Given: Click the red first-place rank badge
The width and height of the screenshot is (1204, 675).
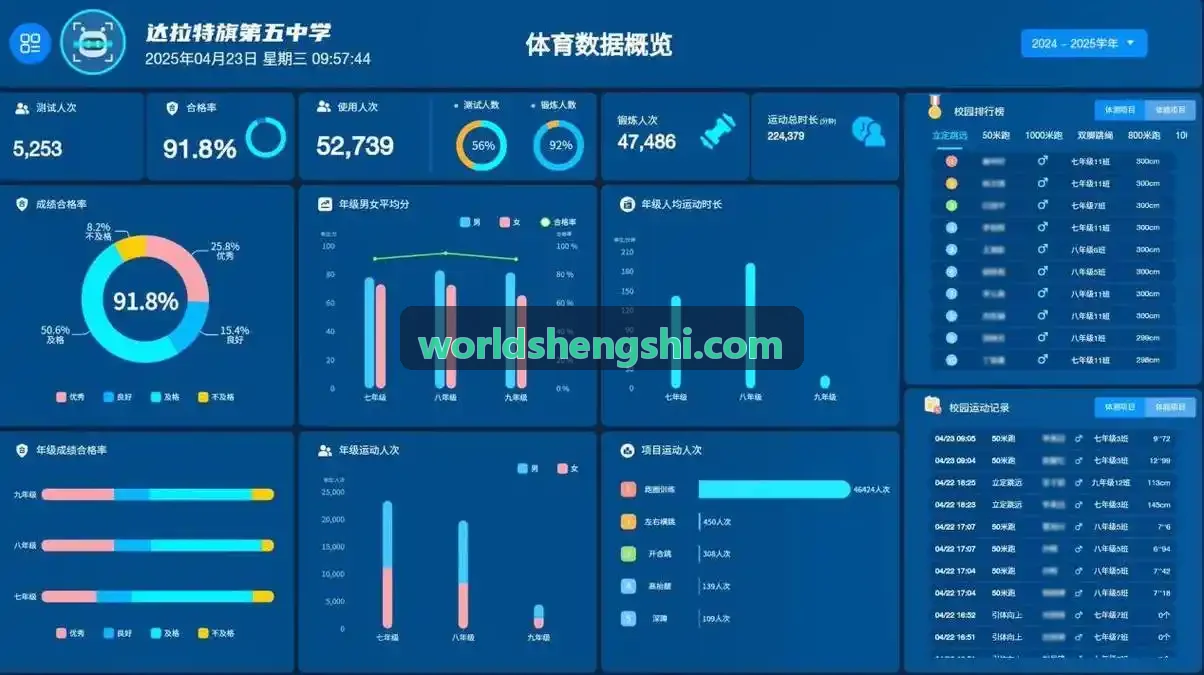Looking at the screenshot, I should [x=951, y=161].
